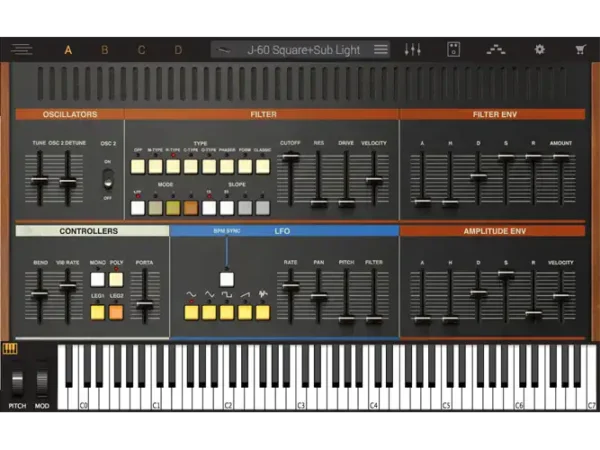Viewport: 600px width, 450px height.
Task: Switch to part D
Action: tap(178, 50)
